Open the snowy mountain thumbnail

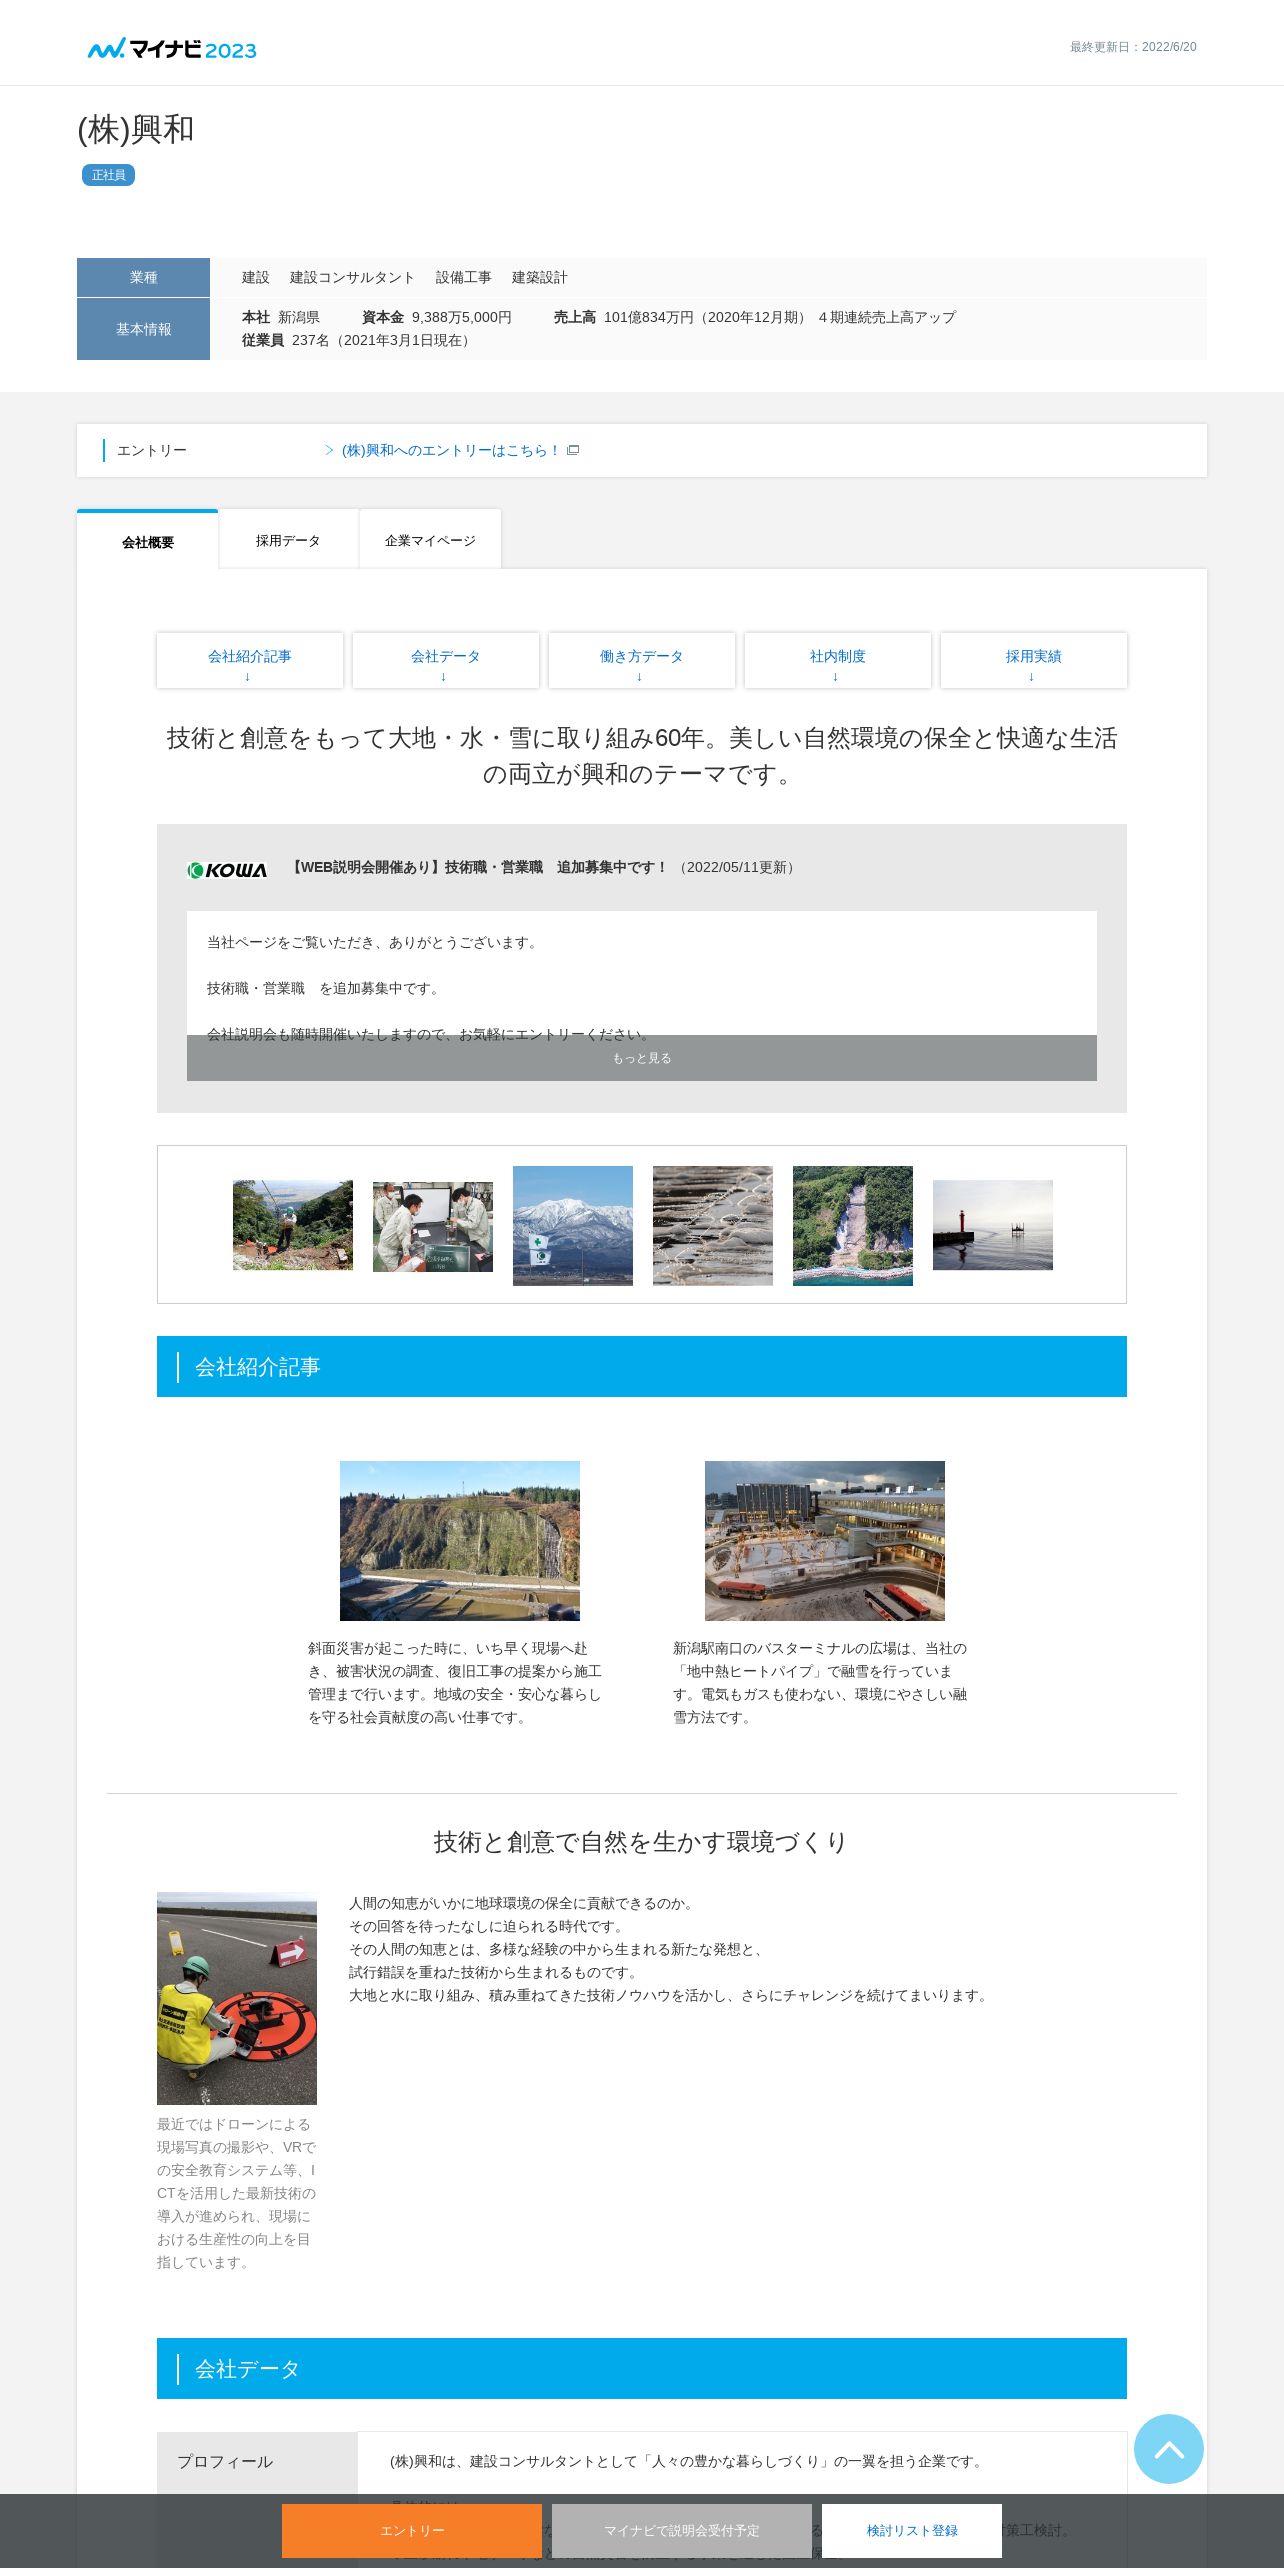point(573,1225)
